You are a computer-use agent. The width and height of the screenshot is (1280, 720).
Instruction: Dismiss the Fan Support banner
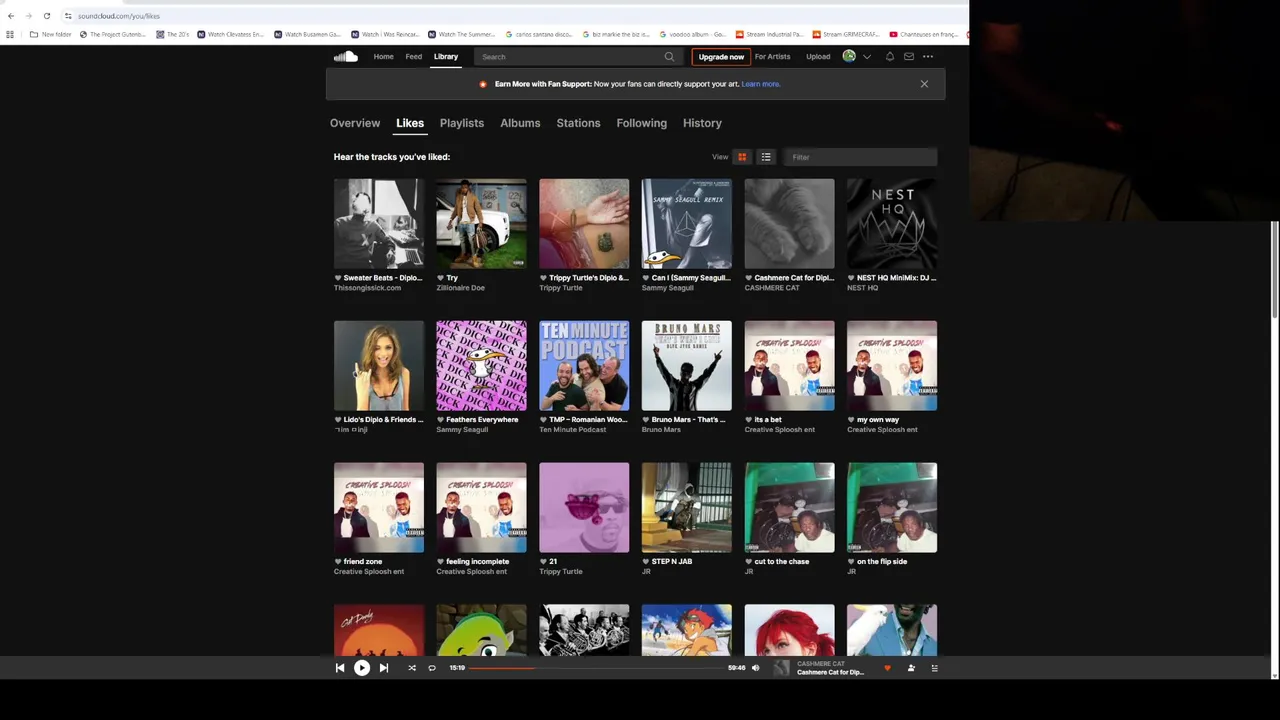(x=924, y=84)
